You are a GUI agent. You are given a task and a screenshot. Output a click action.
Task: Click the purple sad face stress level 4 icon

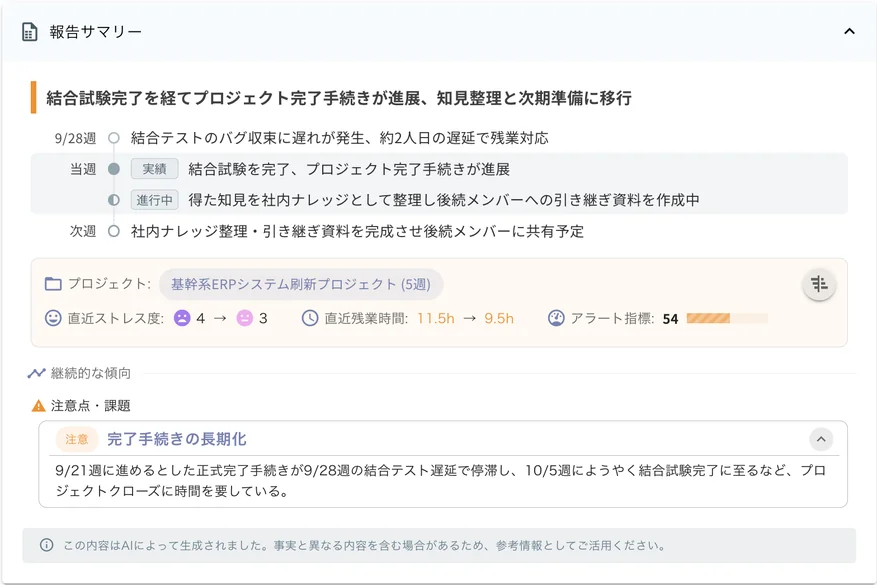pos(182,318)
